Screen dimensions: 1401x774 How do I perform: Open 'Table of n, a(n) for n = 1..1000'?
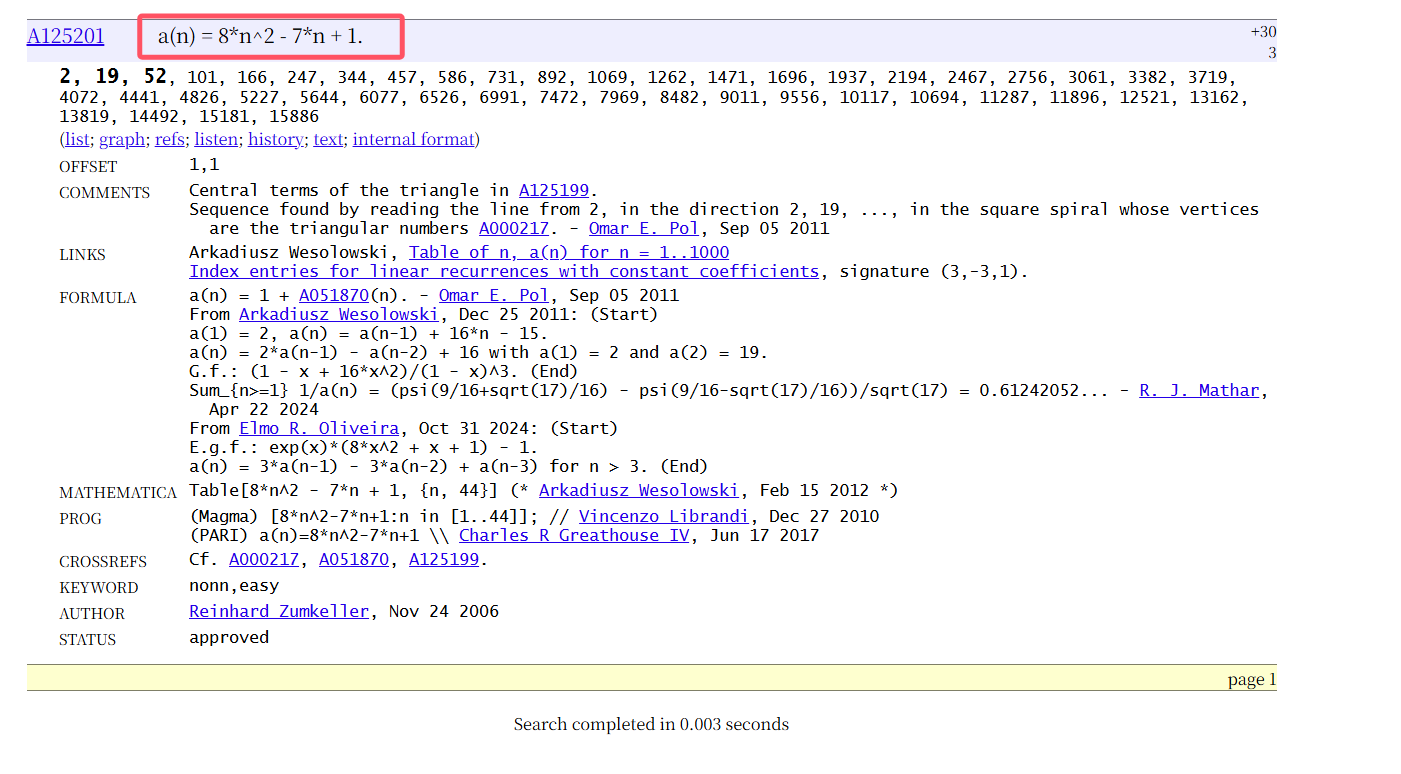click(x=568, y=253)
